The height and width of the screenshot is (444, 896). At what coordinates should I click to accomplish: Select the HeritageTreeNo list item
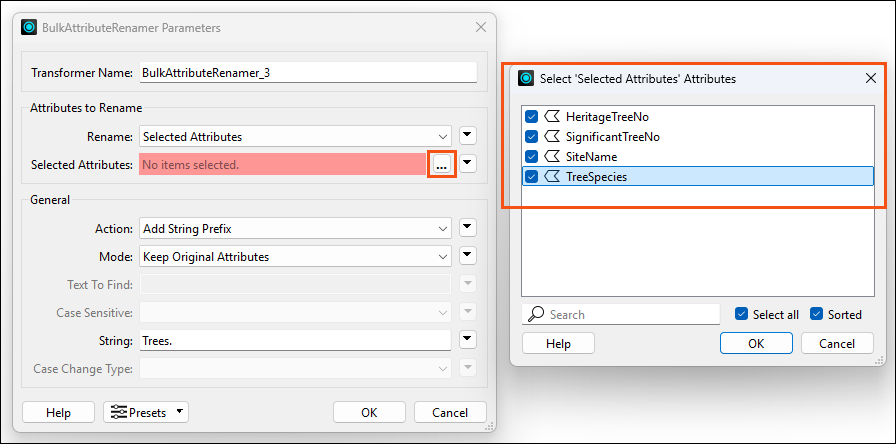698,117
